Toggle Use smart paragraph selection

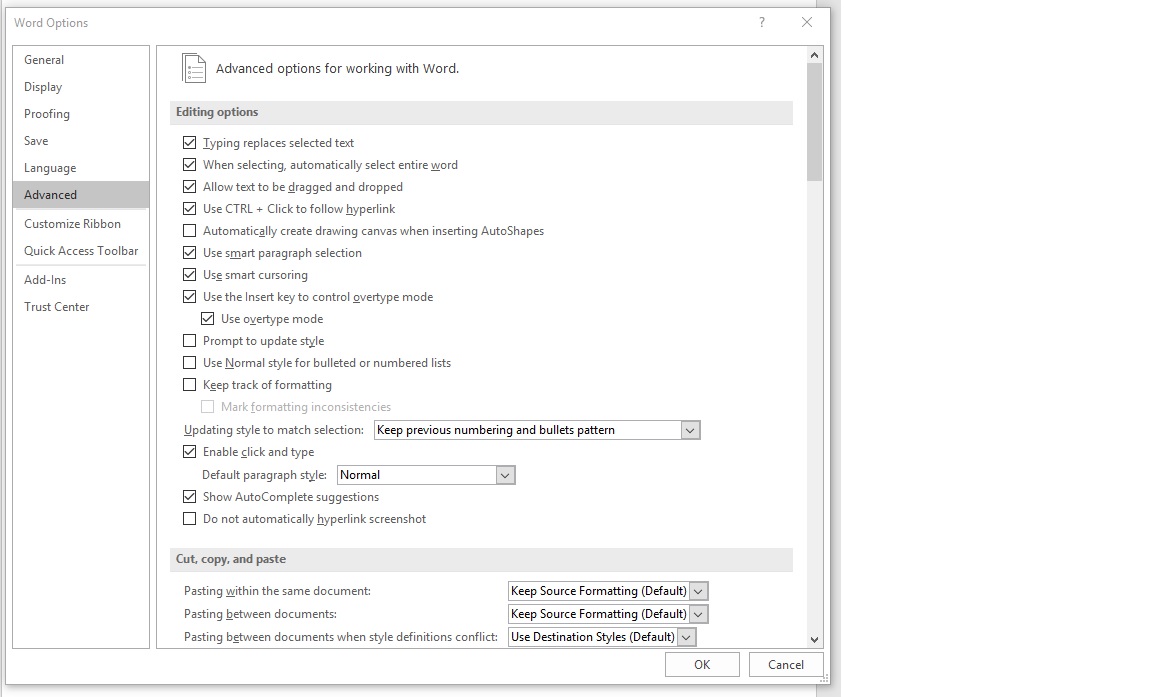tap(190, 253)
